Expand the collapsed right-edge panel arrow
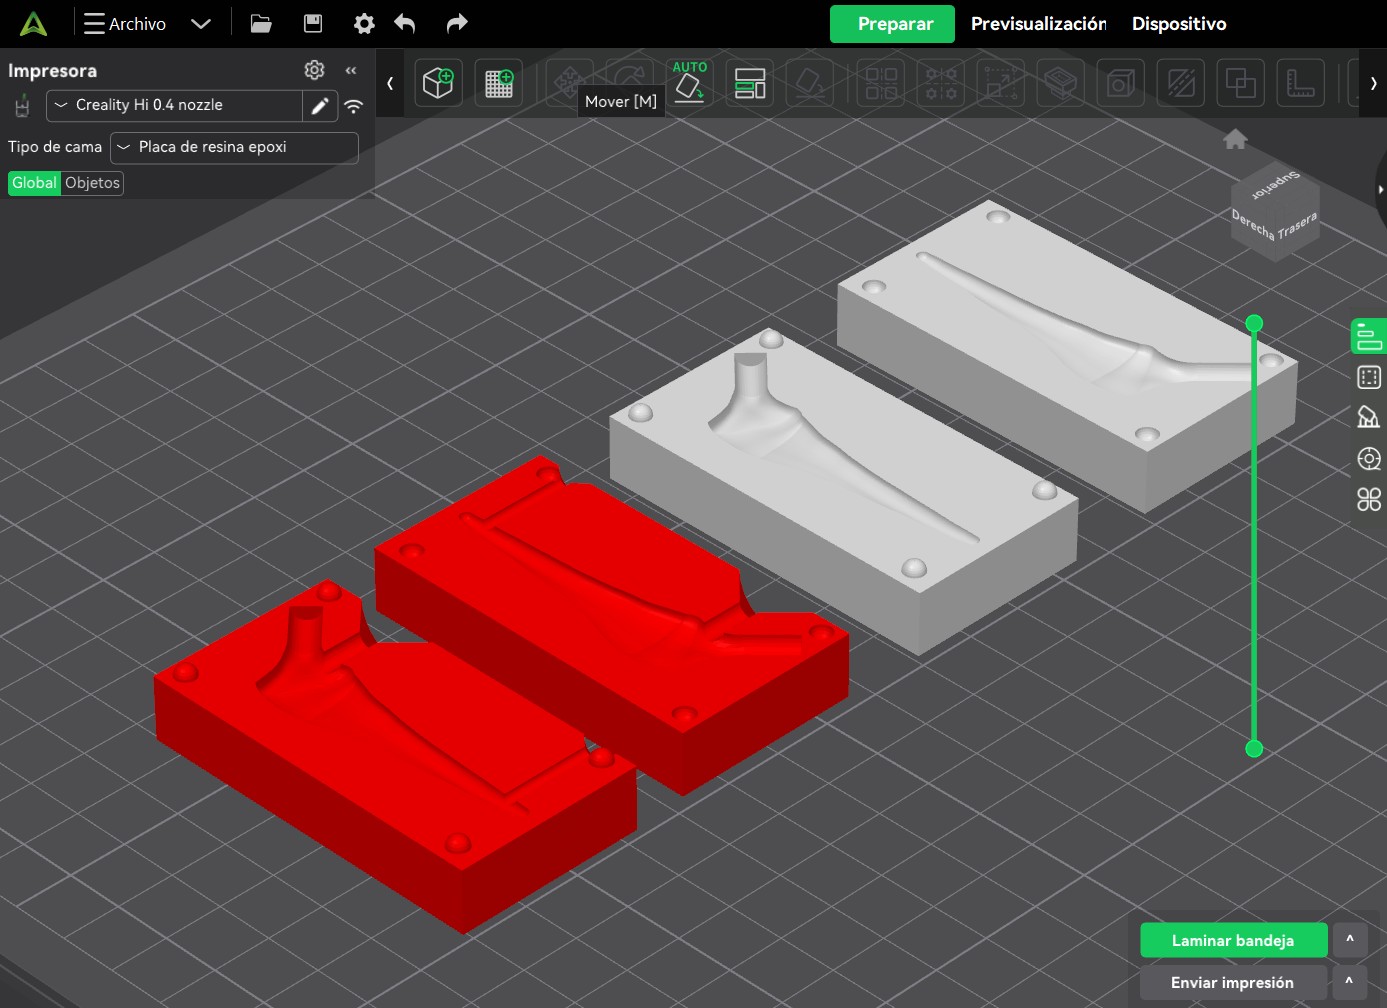 coord(1380,189)
